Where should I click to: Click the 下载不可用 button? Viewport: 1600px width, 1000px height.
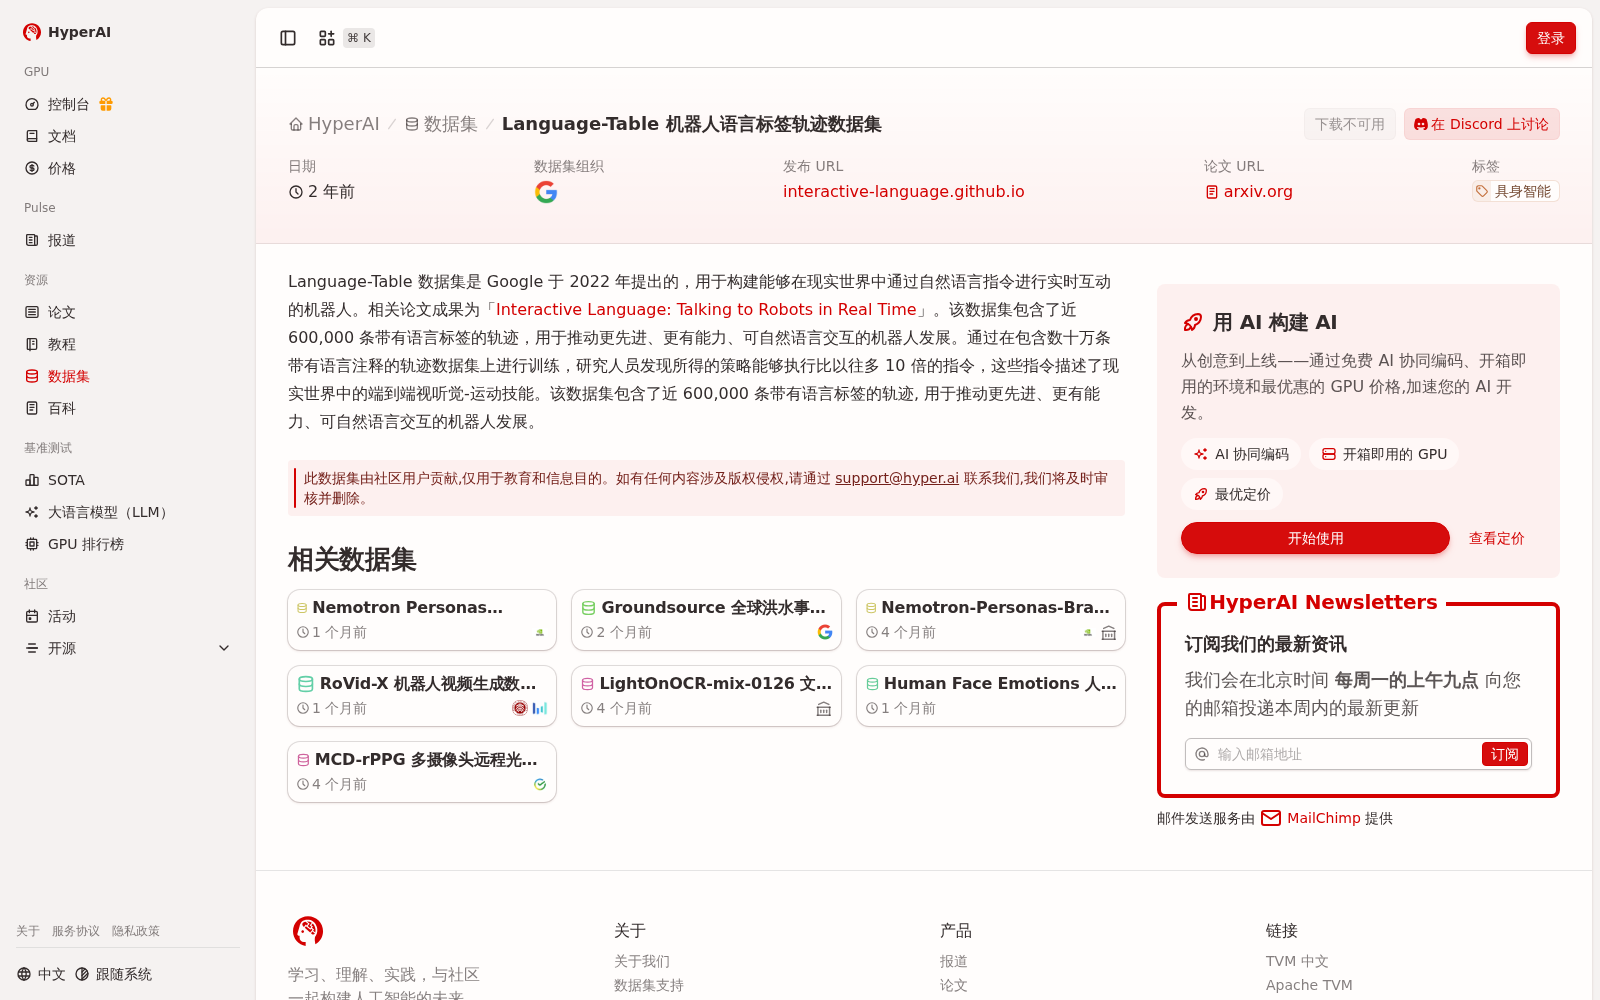[1350, 124]
